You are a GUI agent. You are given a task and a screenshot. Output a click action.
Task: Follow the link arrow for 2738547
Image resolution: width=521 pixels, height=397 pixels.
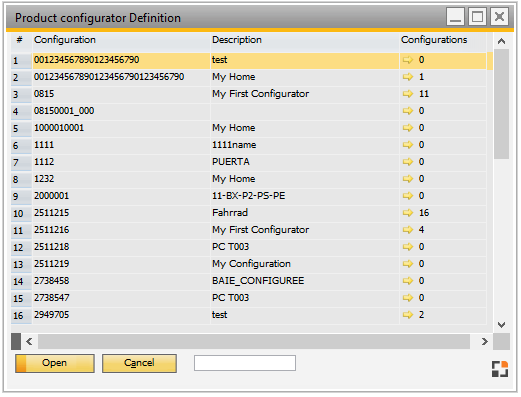pyautogui.click(x=407, y=298)
